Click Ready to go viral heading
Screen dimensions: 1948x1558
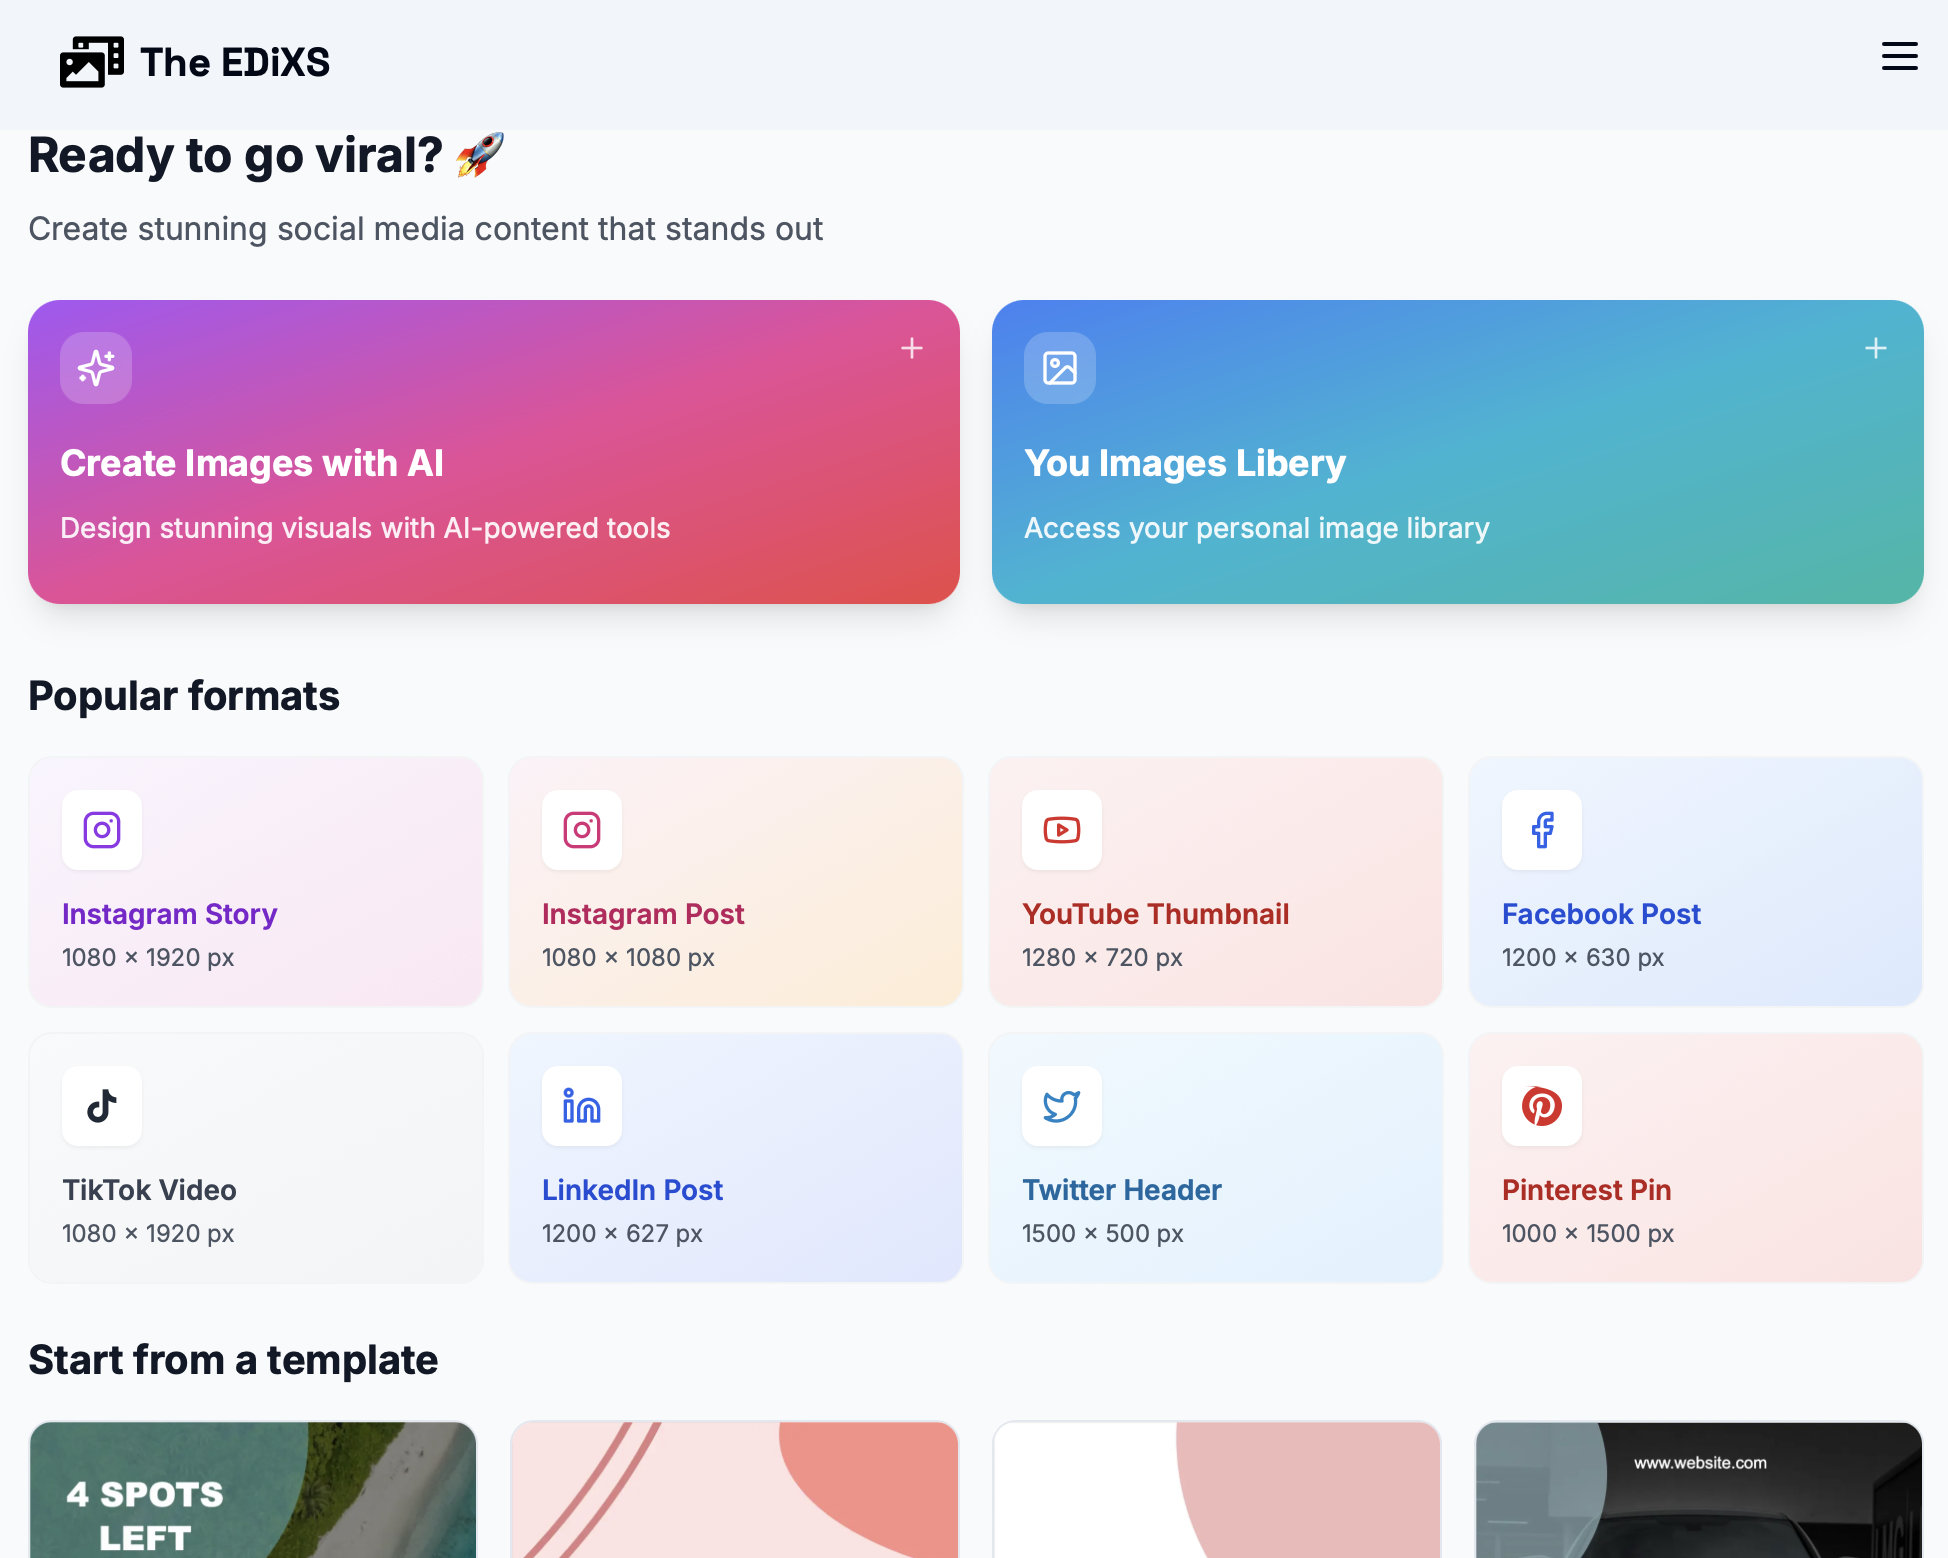pyautogui.click(x=266, y=156)
